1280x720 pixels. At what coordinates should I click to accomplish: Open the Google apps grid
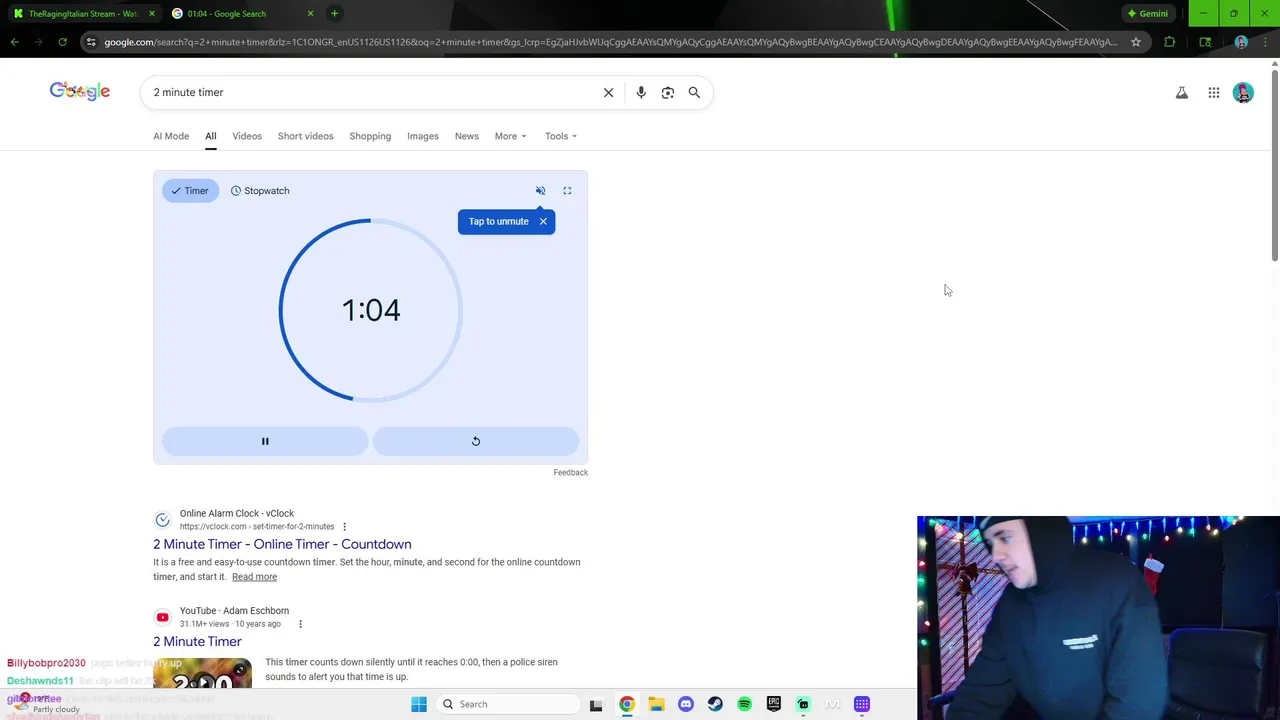pyautogui.click(x=1213, y=93)
